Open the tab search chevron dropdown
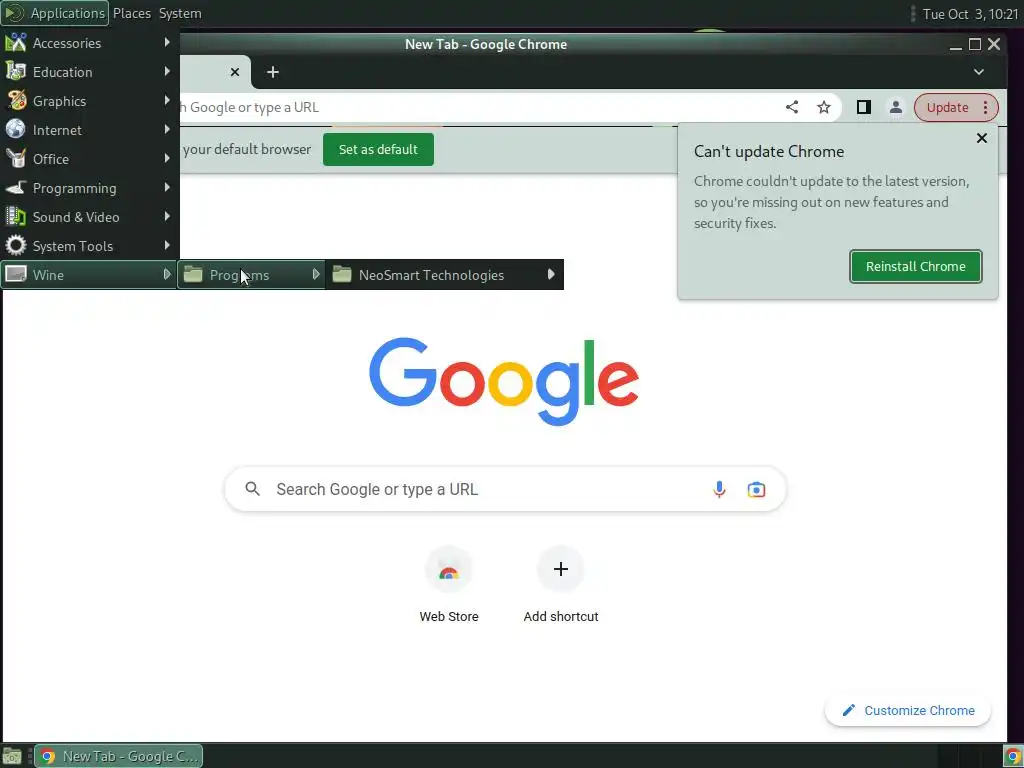Screen dimensions: 1024x768 (x=979, y=72)
